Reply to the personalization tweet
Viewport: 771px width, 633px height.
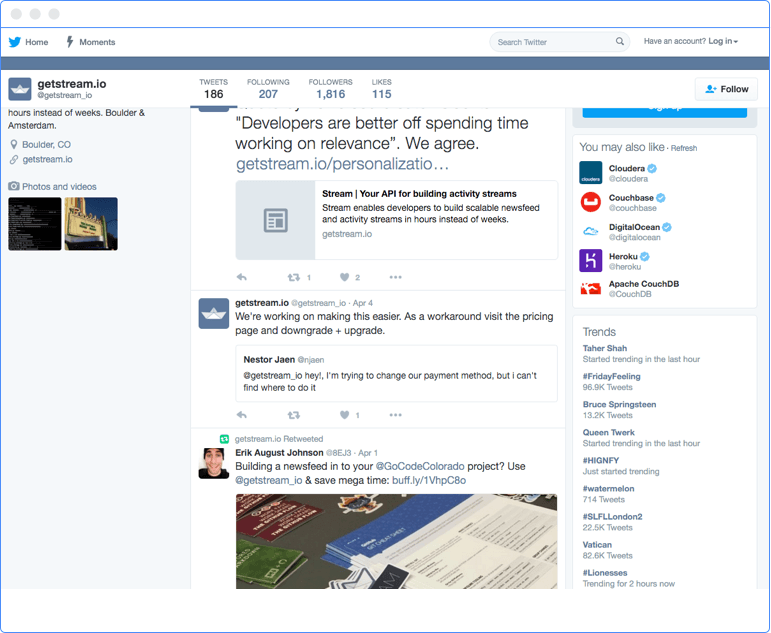tap(241, 277)
